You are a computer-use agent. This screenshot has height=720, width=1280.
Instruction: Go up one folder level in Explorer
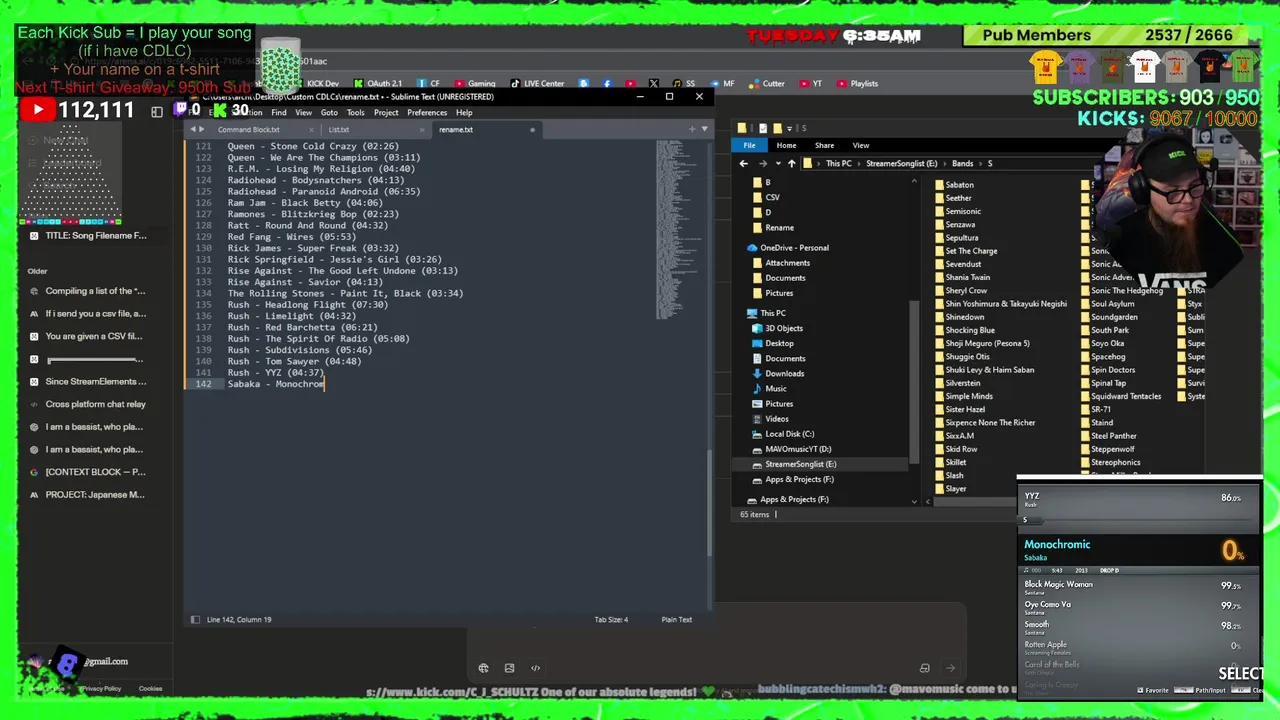[x=791, y=163]
